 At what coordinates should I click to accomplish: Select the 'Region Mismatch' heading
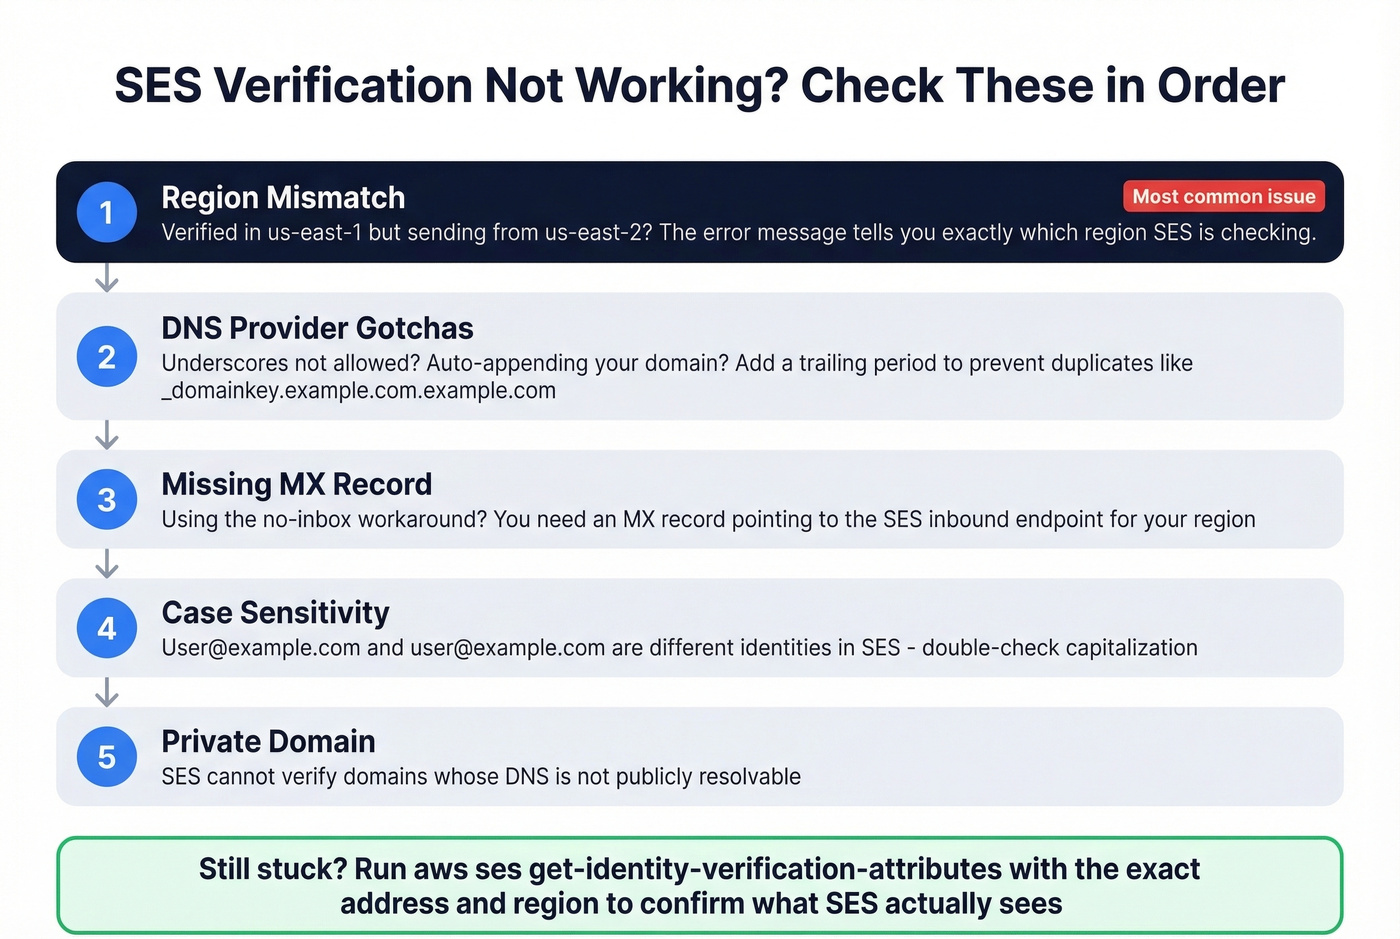pos(283,198)
